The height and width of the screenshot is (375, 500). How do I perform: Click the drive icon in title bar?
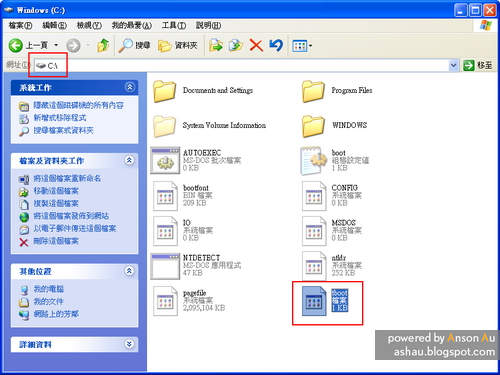coord(8,10)
